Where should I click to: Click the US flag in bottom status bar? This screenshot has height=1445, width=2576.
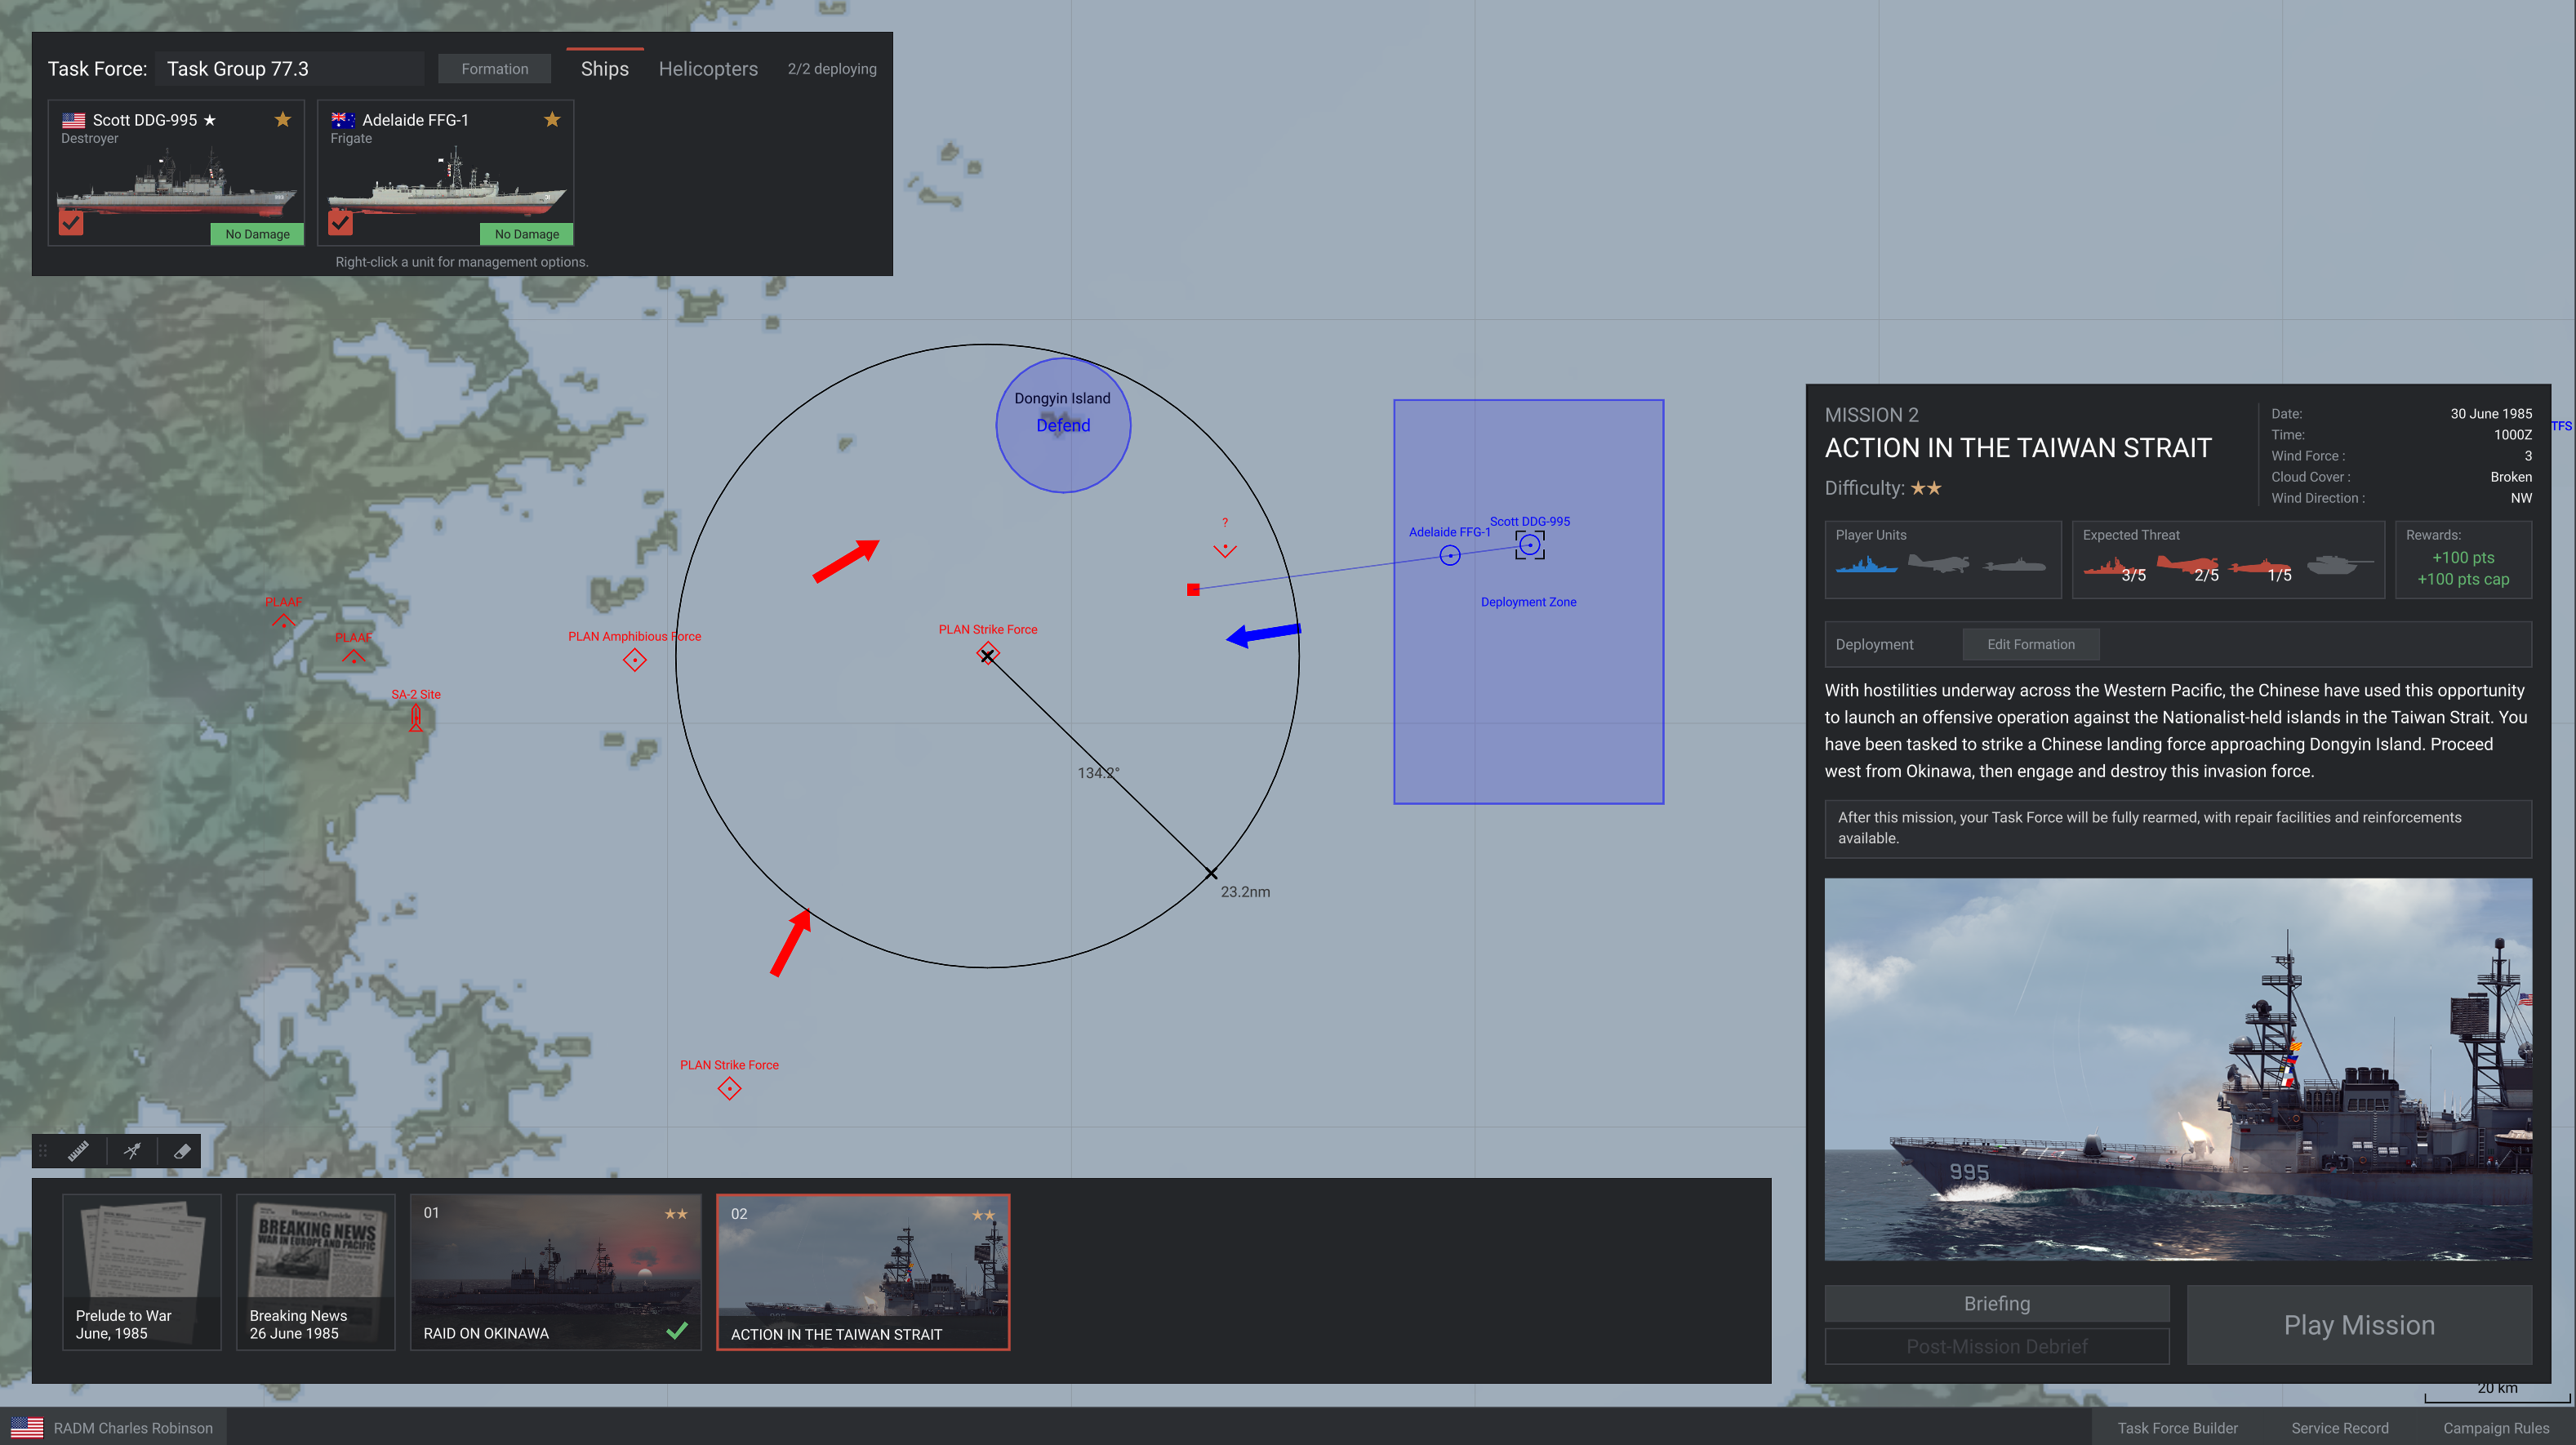pyautogui.click(x=27, y=1428)
